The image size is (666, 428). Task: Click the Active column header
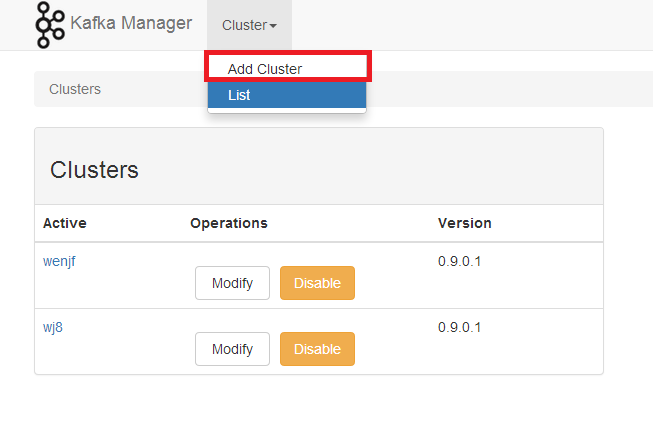click(65, 222)
